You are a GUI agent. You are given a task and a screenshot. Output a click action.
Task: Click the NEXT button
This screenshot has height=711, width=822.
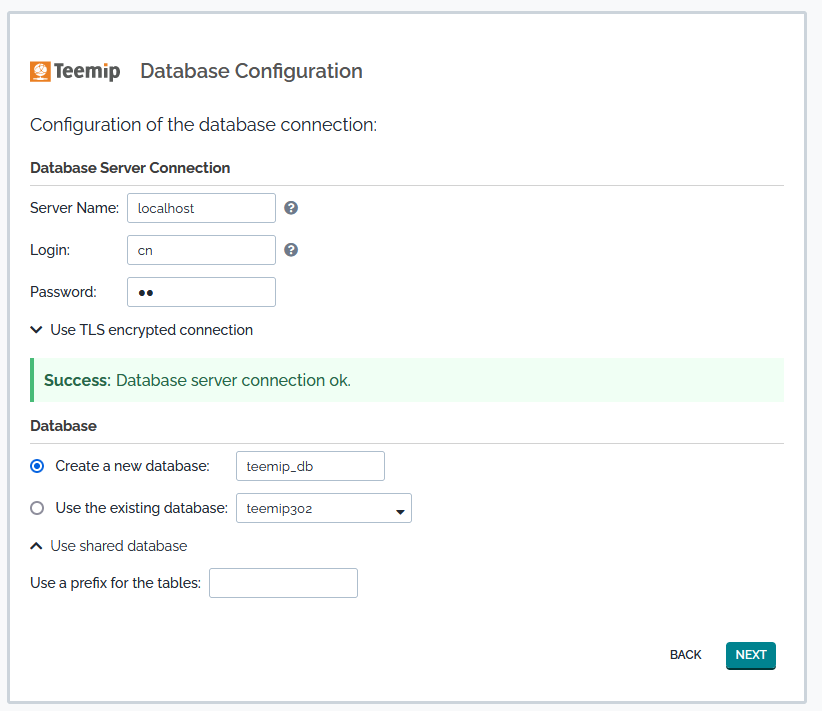[750, 655]
